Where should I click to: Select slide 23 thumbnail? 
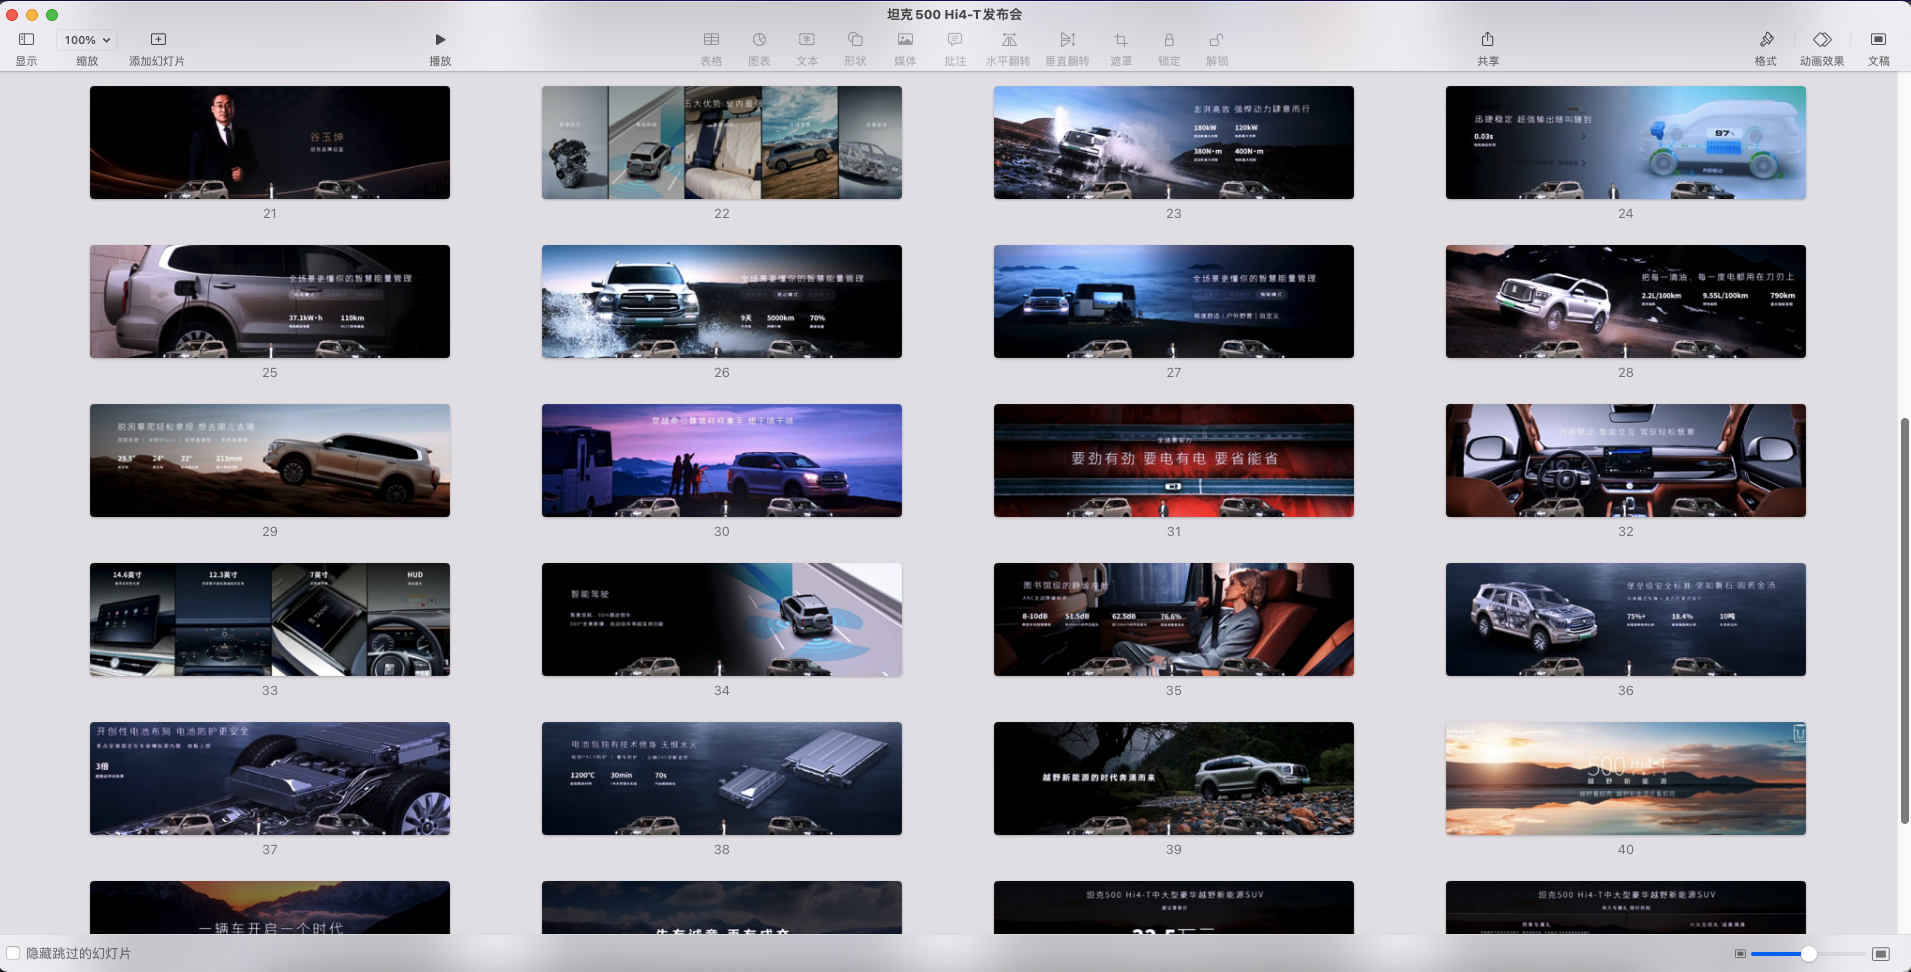click(1174, 142)
